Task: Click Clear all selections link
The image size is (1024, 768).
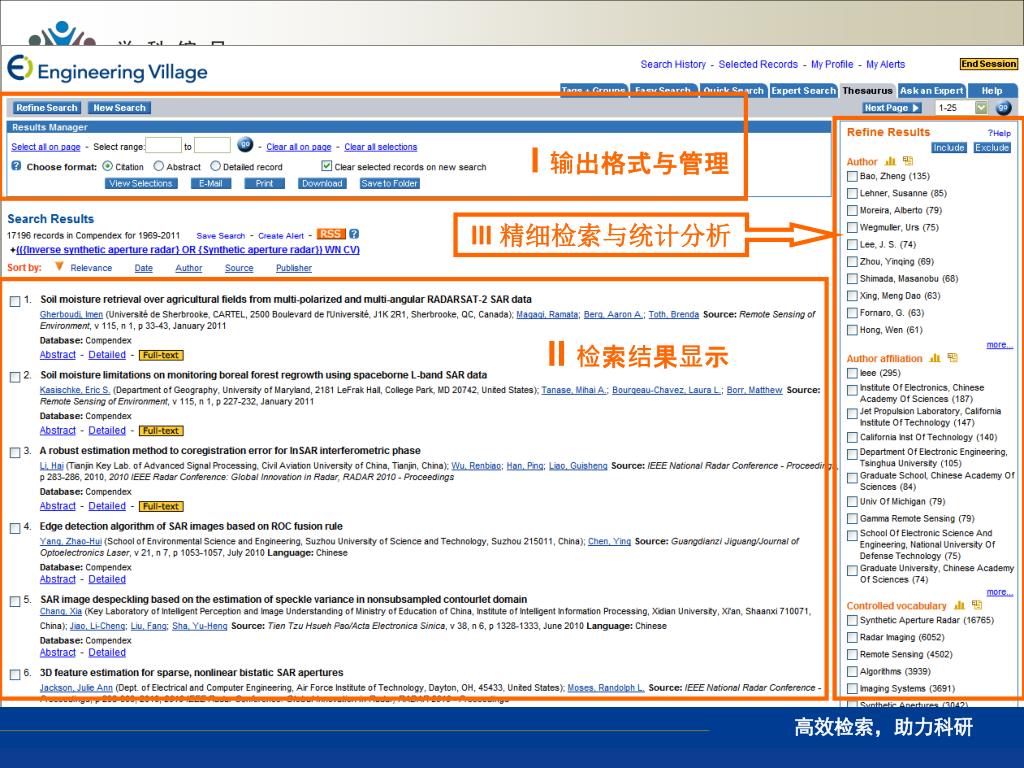Action: (x=381, y=147)
